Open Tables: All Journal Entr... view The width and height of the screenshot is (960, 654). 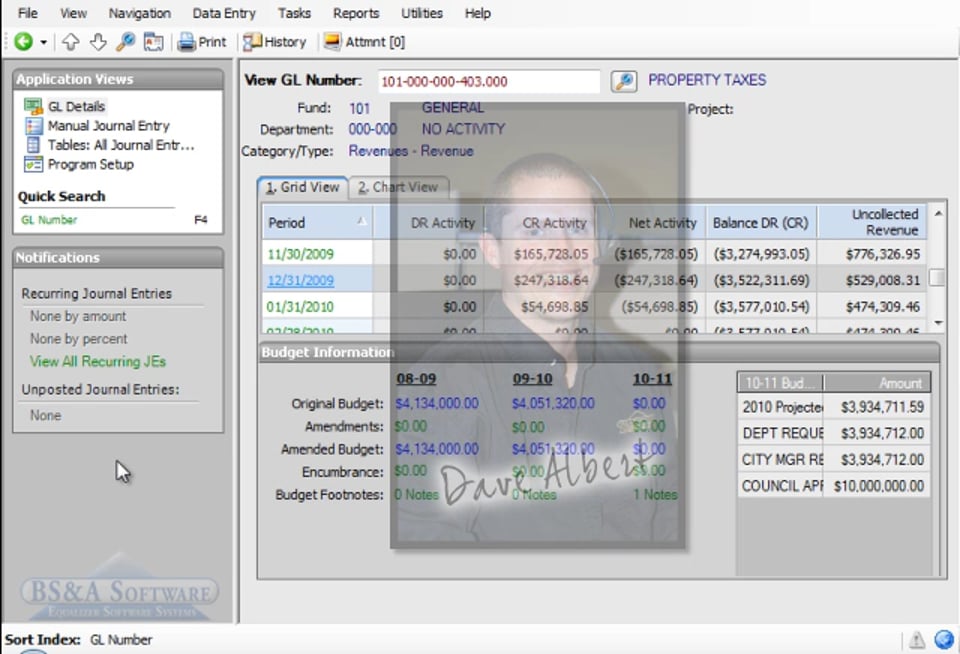[x=121, y=145]
